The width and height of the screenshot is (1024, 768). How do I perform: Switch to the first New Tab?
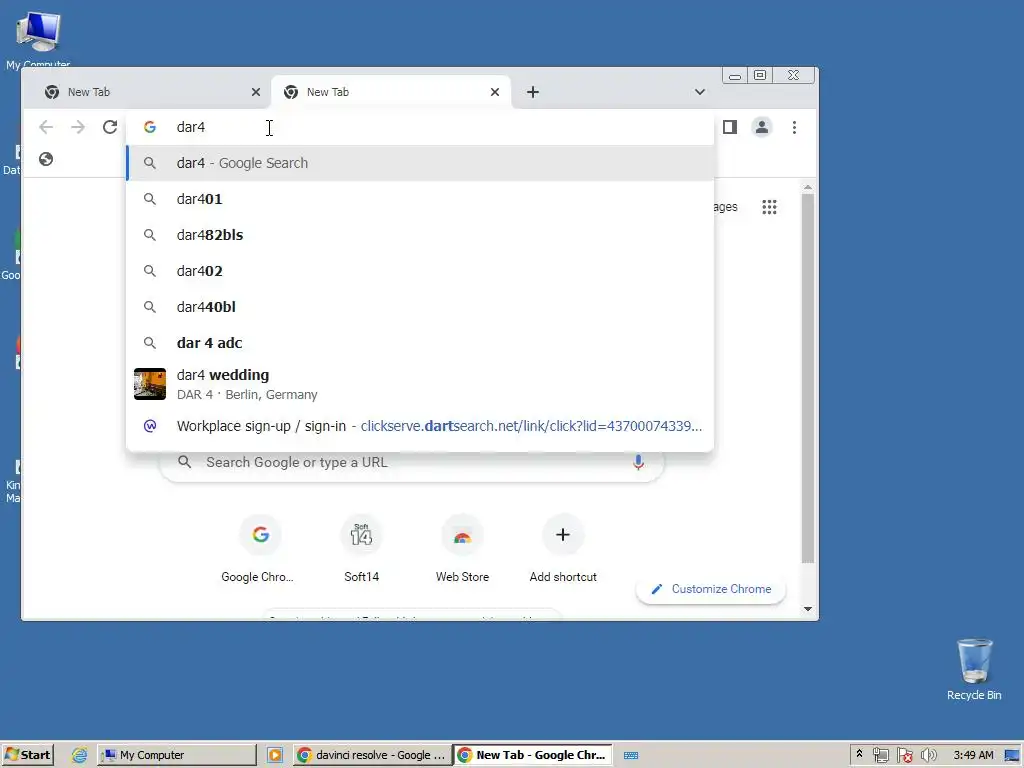click(151, 92)
